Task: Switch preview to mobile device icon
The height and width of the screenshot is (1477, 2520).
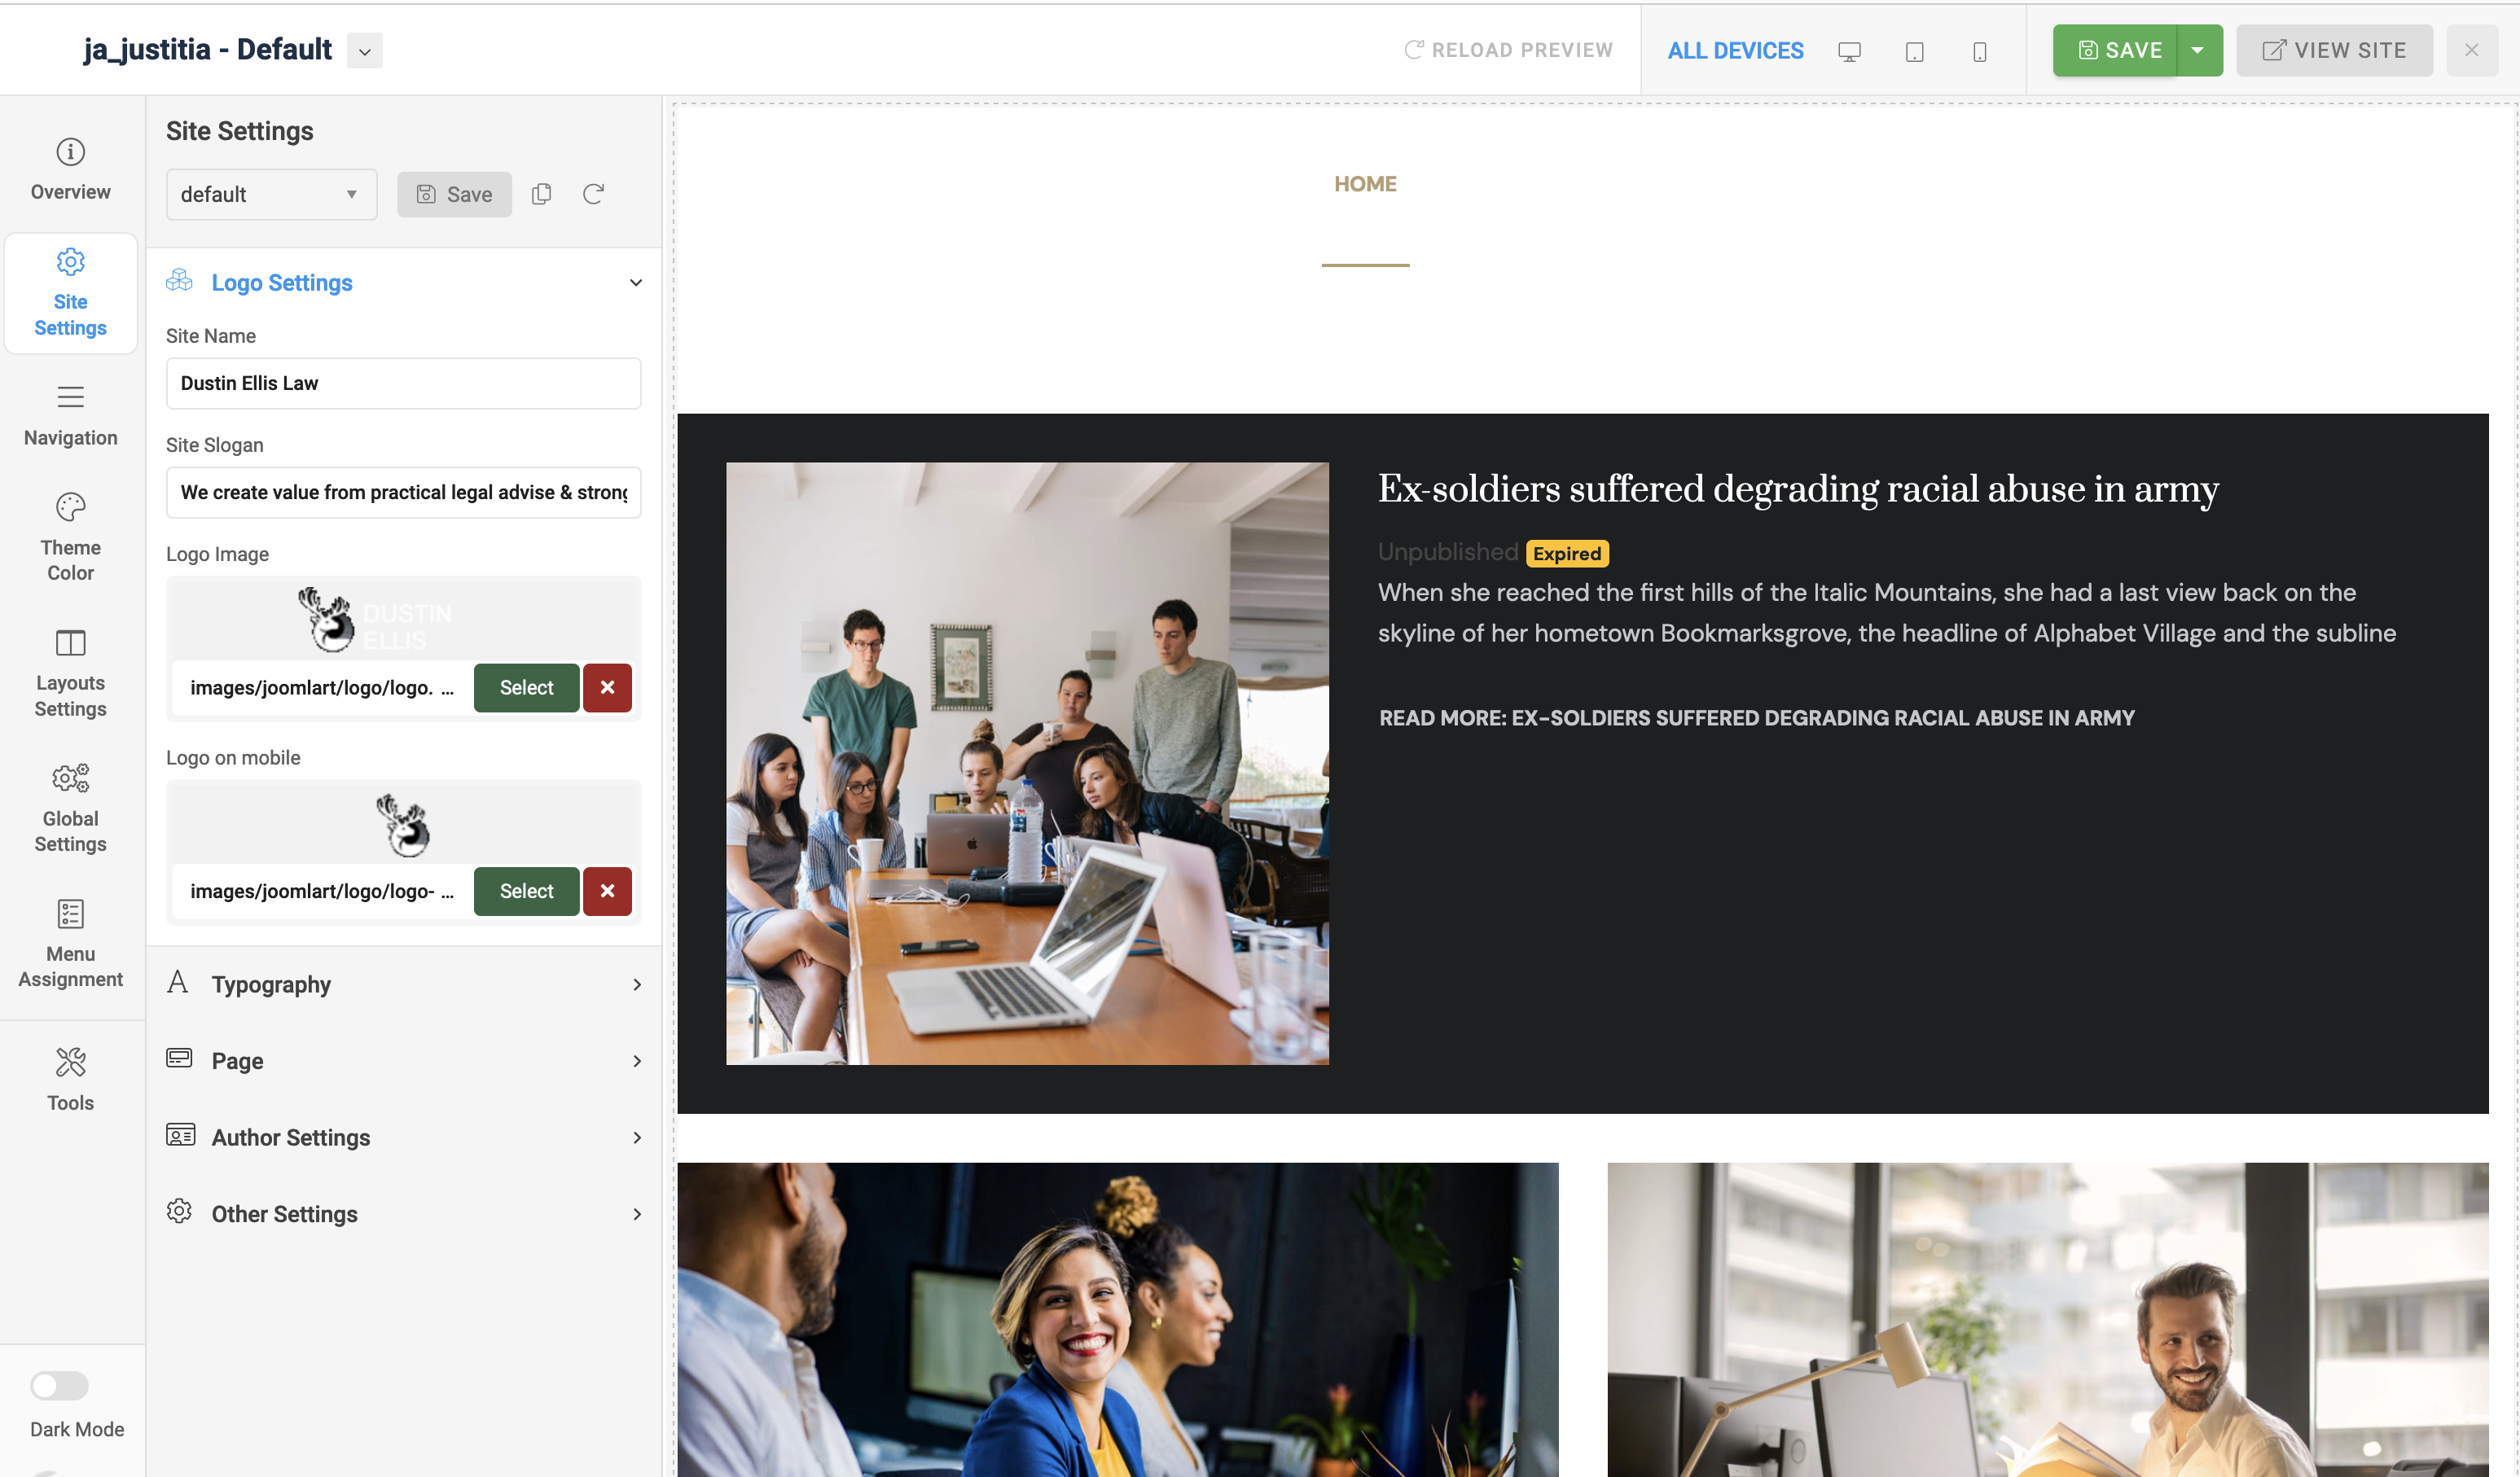Action: pyautogui.click(x=1979, y=52)
